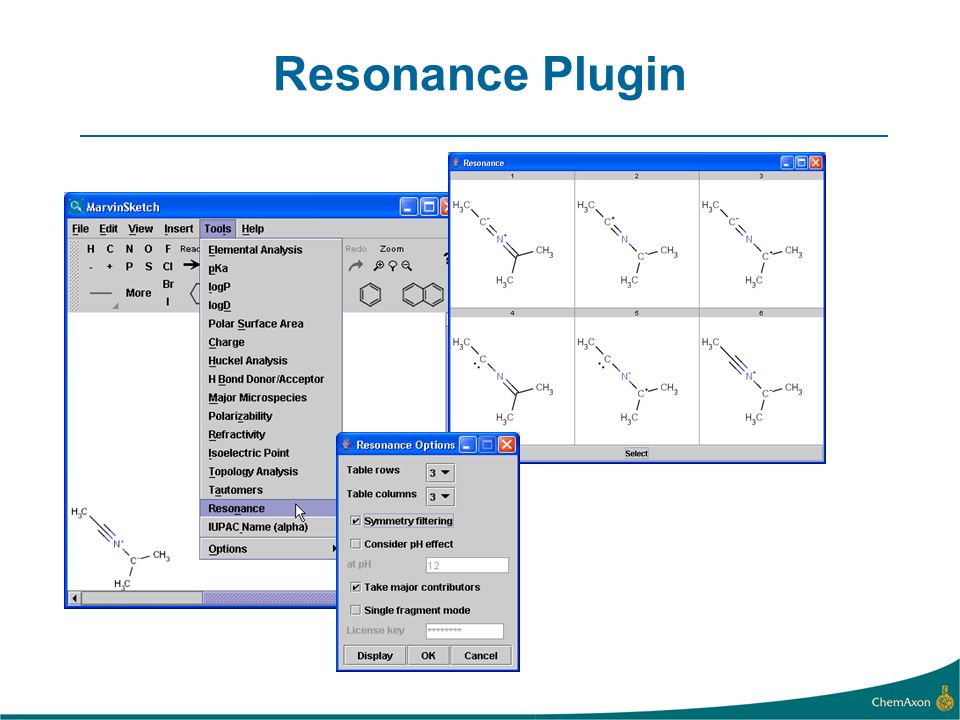Screen dimensions: 960x720
Task: Select the N atom button
Action: click(129, 249)
